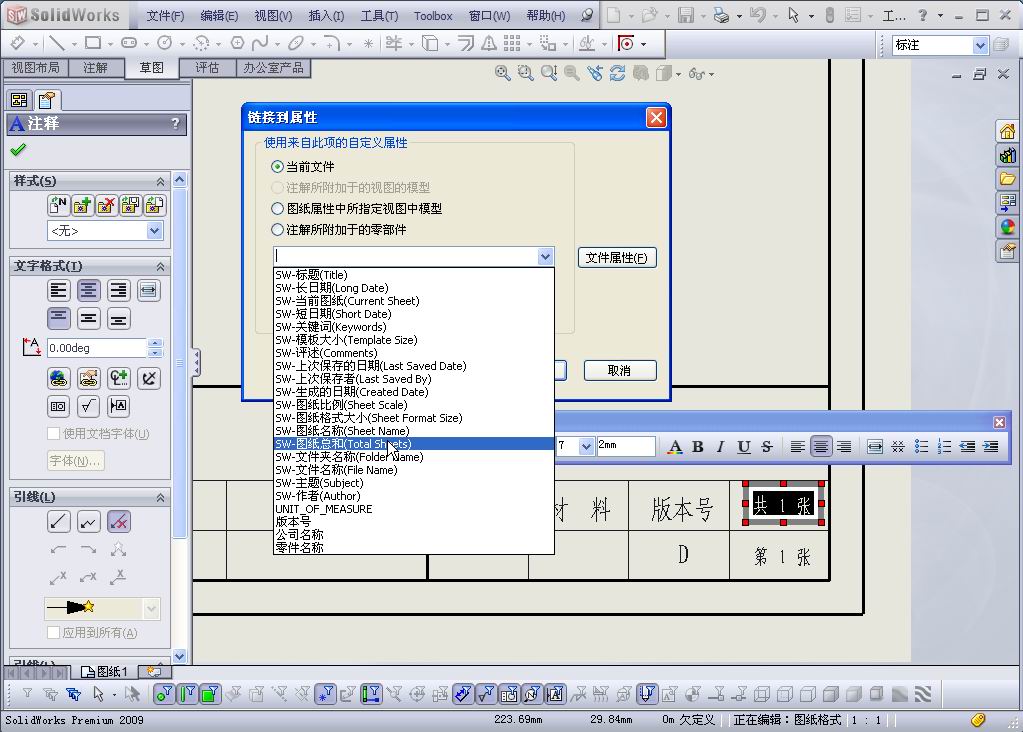Click the datum feature symbol icon
The image size is (1023, 732).
pos(119,406)
